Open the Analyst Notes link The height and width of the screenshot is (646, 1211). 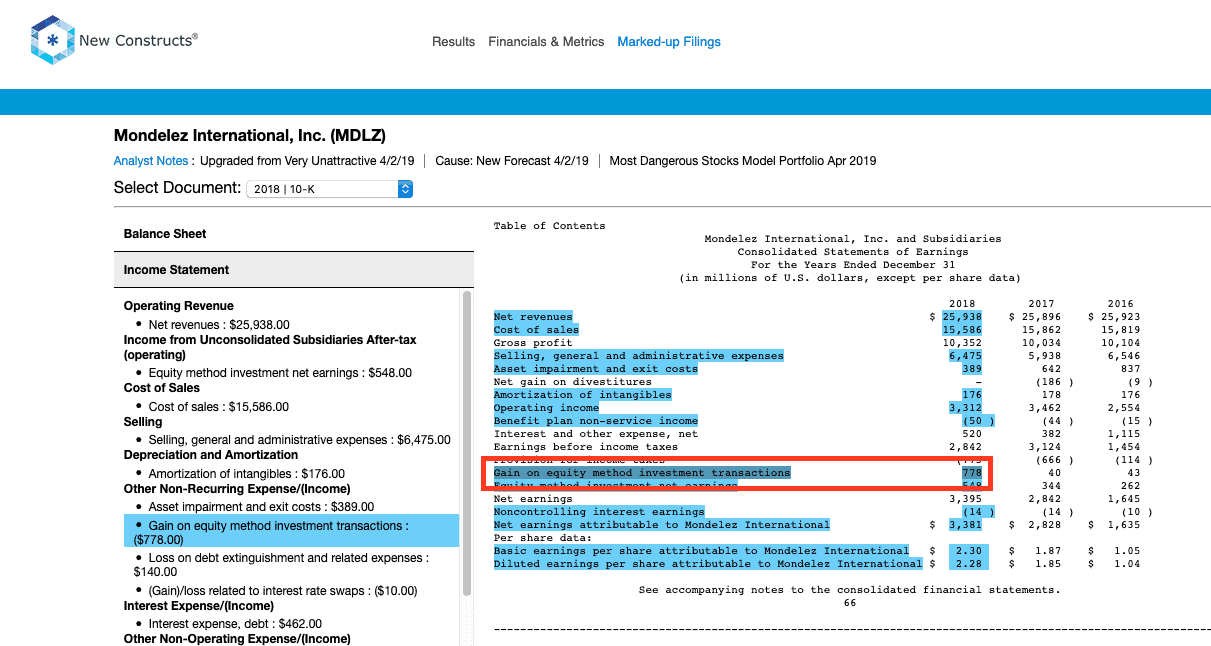151,161
